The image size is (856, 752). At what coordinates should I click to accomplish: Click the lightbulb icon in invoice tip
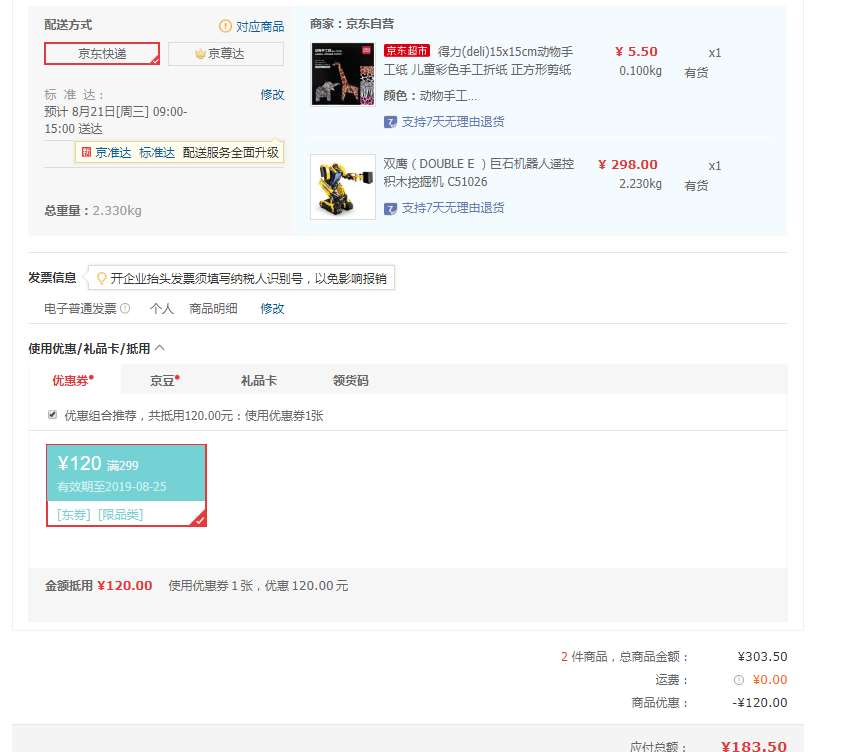101,279
